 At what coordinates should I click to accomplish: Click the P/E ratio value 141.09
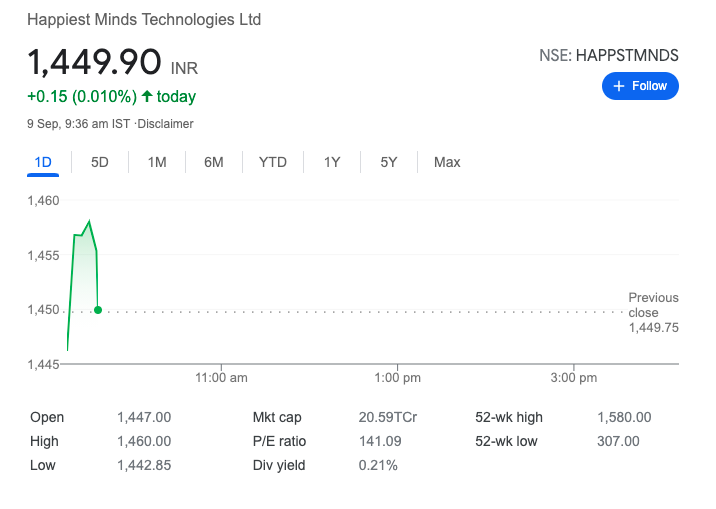point(380,441)
